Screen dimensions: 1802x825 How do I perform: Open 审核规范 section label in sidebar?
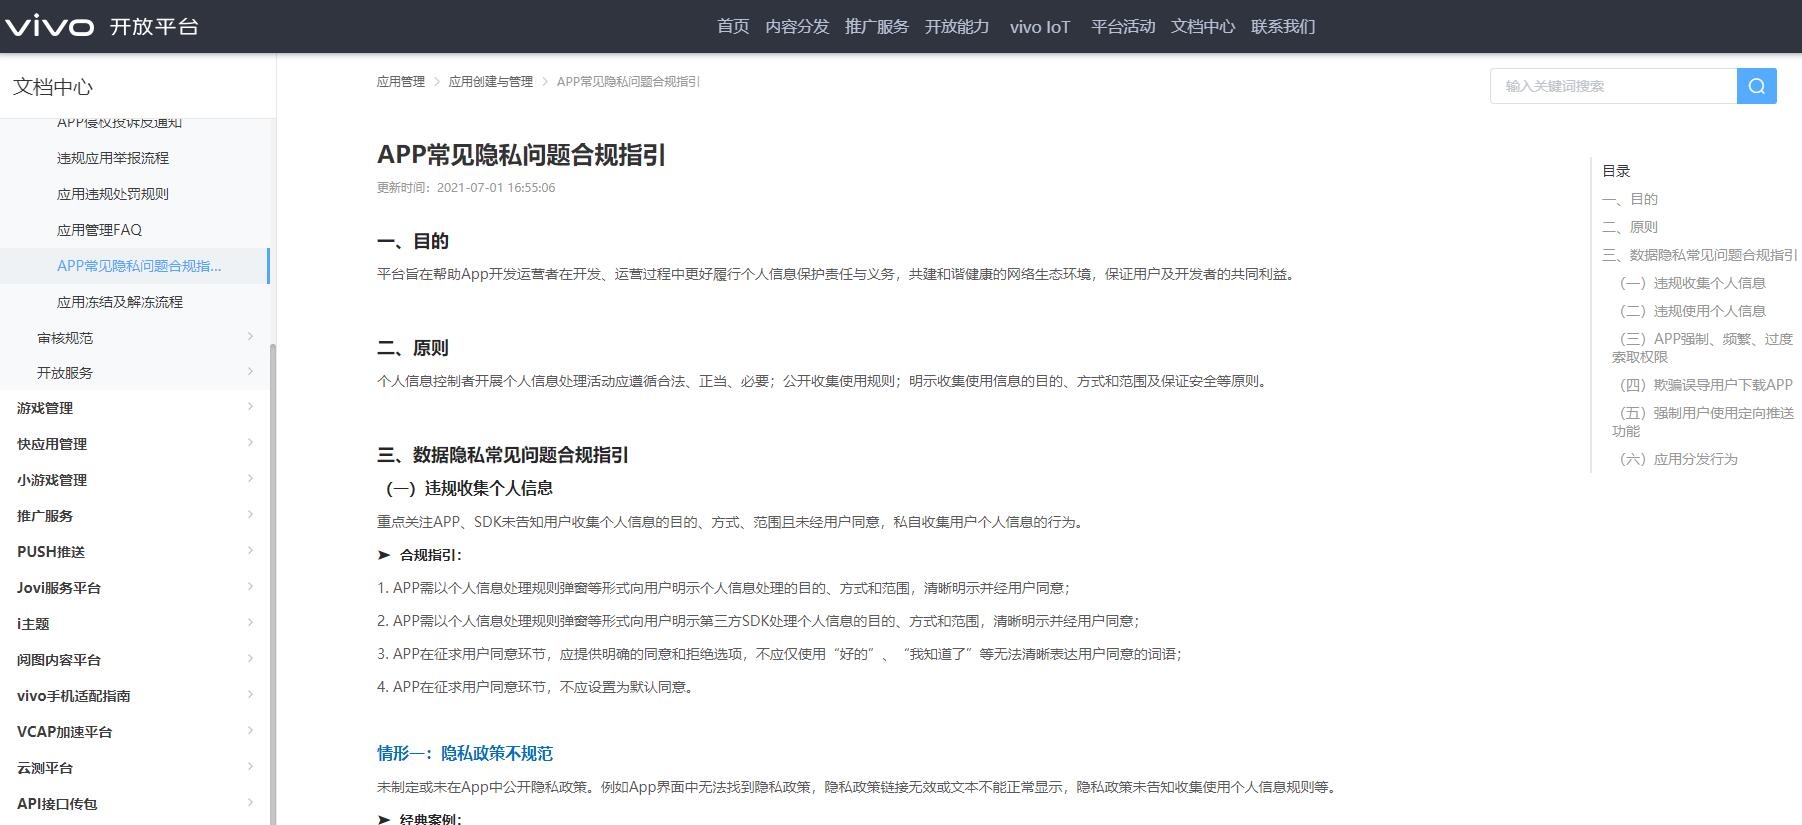click(65, 338)
